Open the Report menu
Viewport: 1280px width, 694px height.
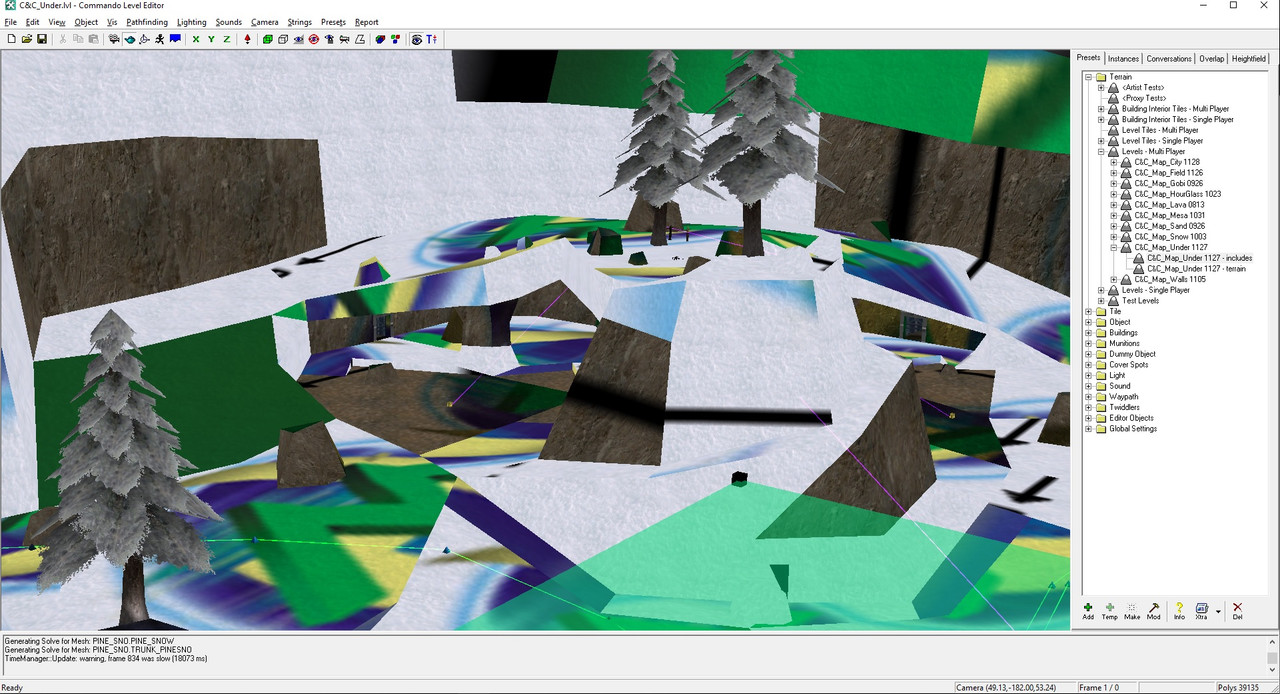pos(367,22)
